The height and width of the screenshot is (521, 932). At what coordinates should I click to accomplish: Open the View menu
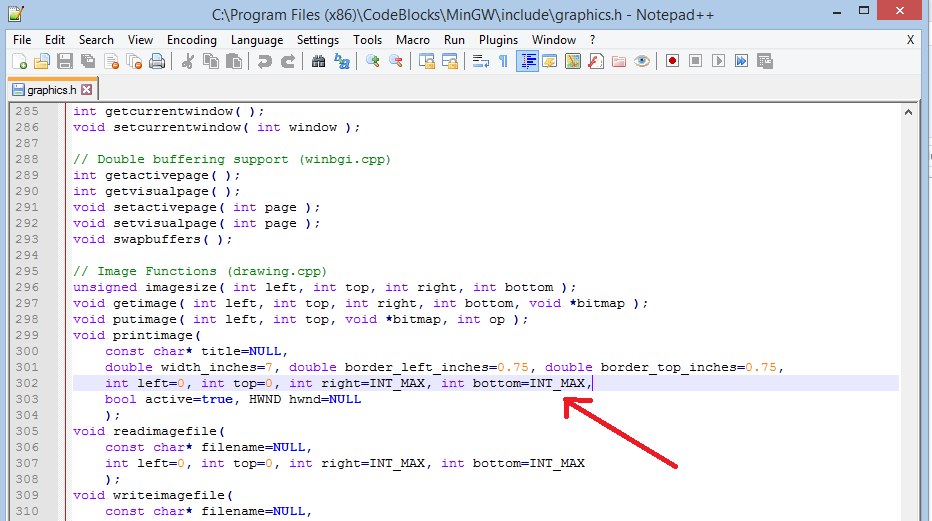[x=140, y=40]
